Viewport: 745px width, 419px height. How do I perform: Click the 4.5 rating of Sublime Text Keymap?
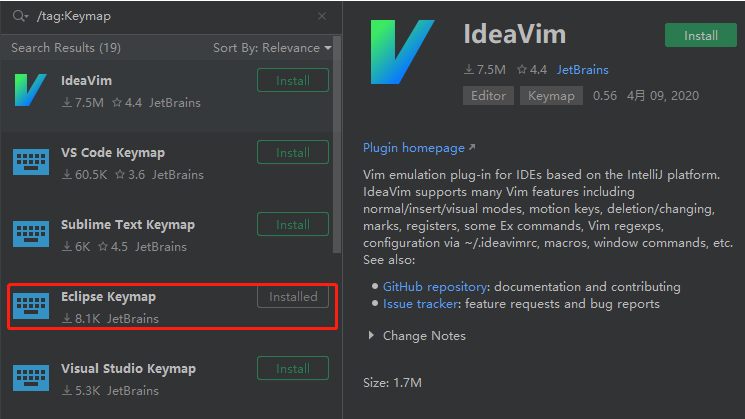113,247
